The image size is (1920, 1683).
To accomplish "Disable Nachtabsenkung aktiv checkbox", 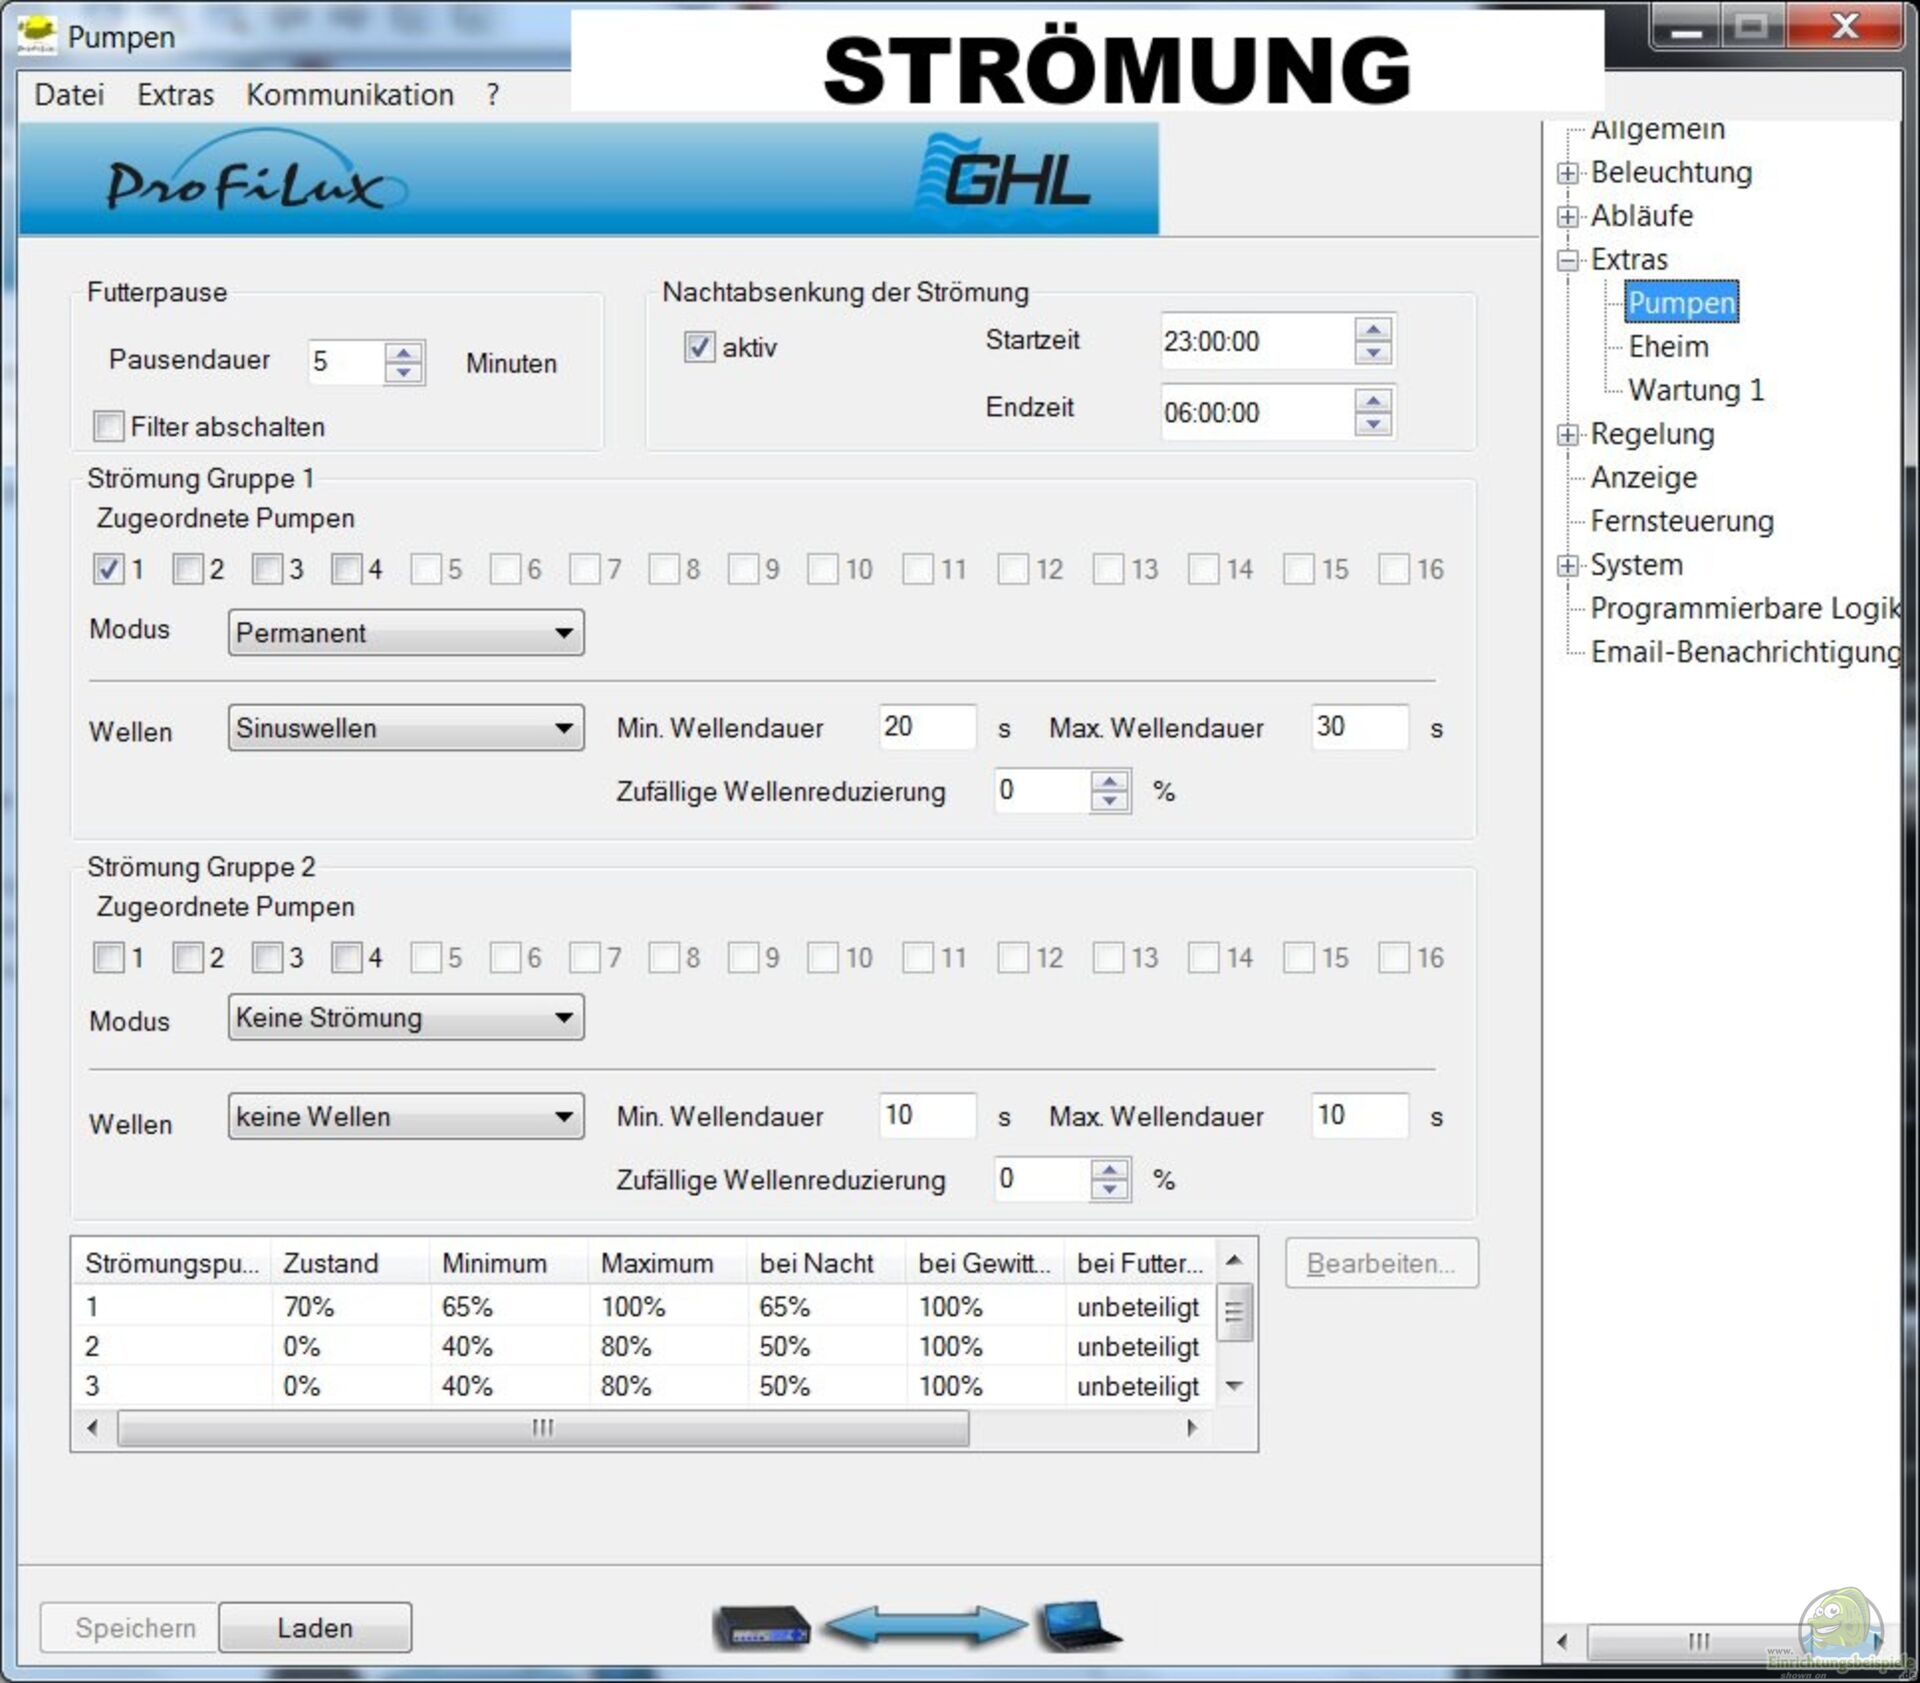I will pyautogui.click(x=698, y=347).
